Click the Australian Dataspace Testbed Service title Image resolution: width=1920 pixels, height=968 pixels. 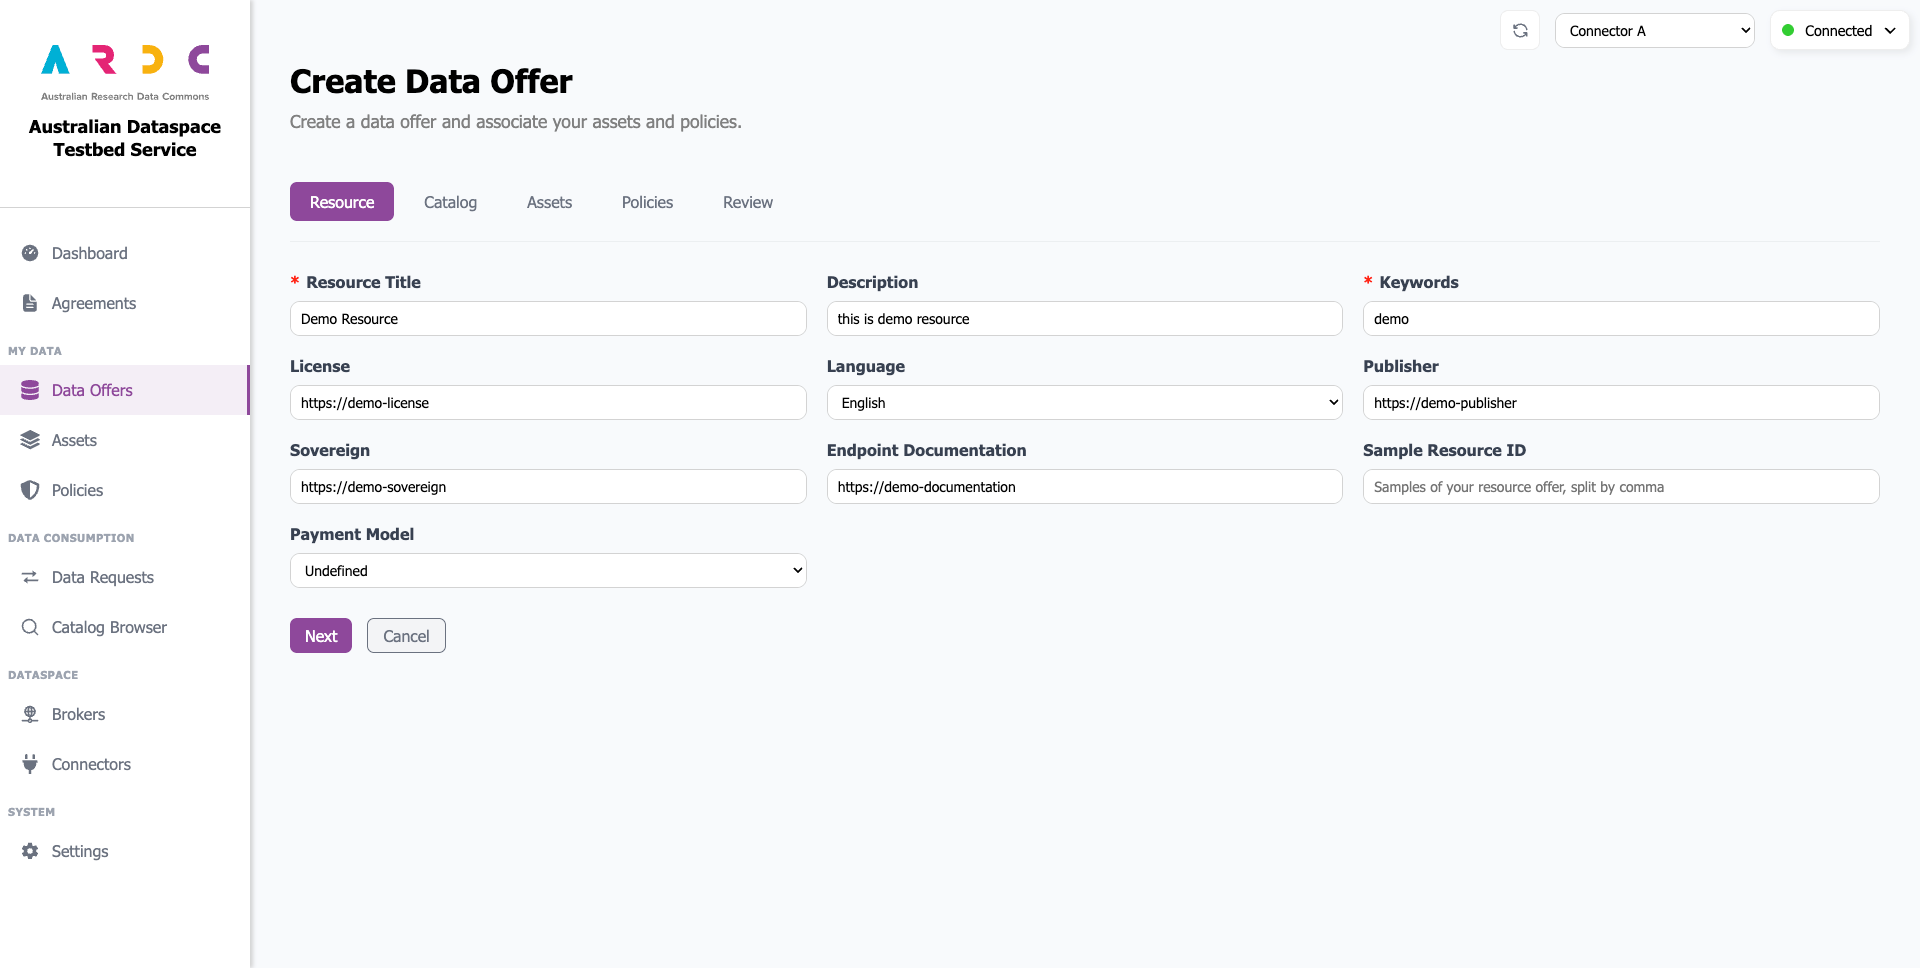point(125,138)
